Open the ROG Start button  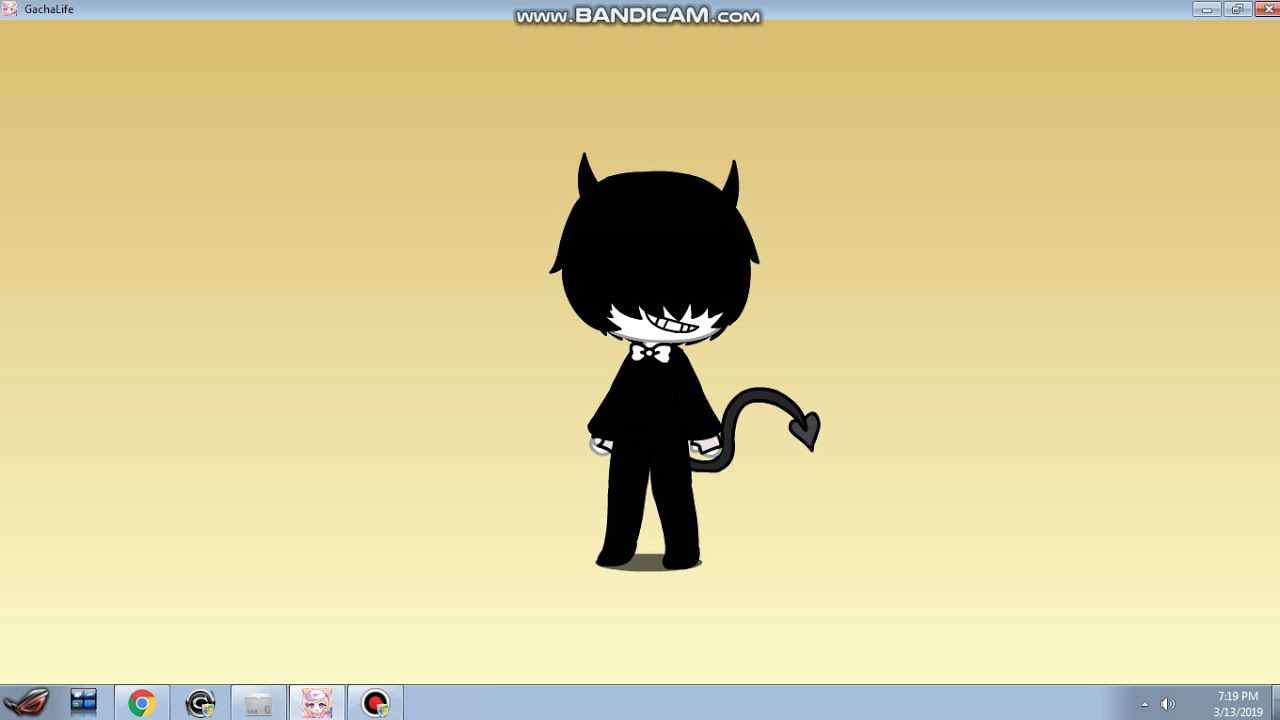(x=26, y=703)
